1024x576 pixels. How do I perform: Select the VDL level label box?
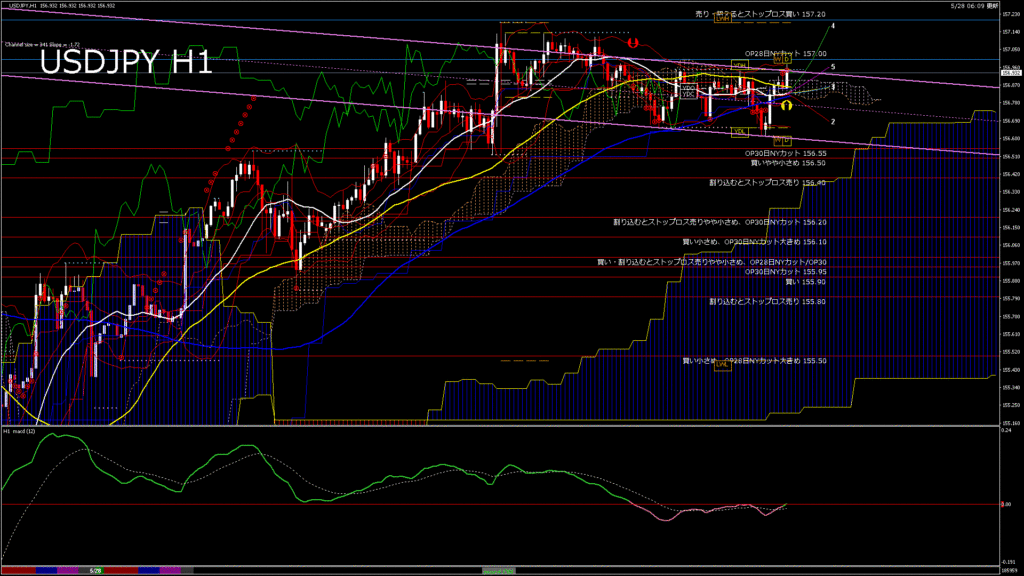click(740, 131)
